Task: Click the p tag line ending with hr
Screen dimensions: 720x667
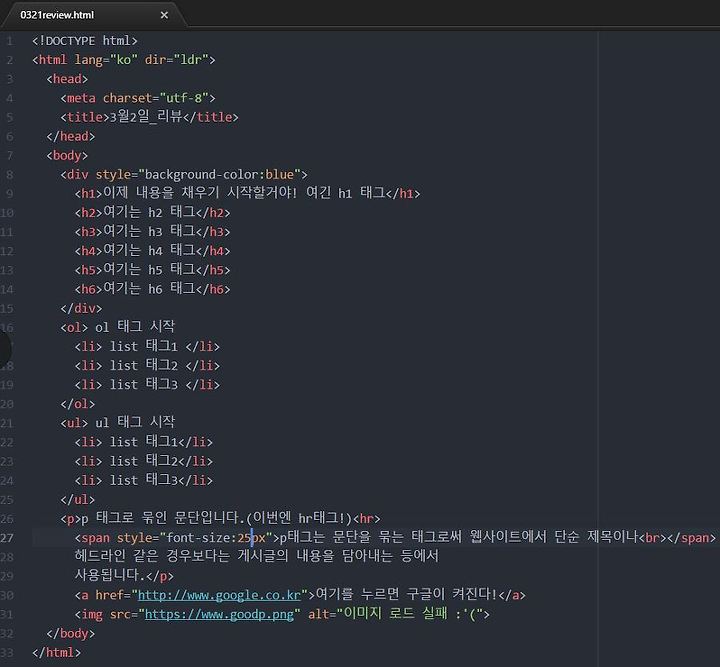Action: click(220, 518)
